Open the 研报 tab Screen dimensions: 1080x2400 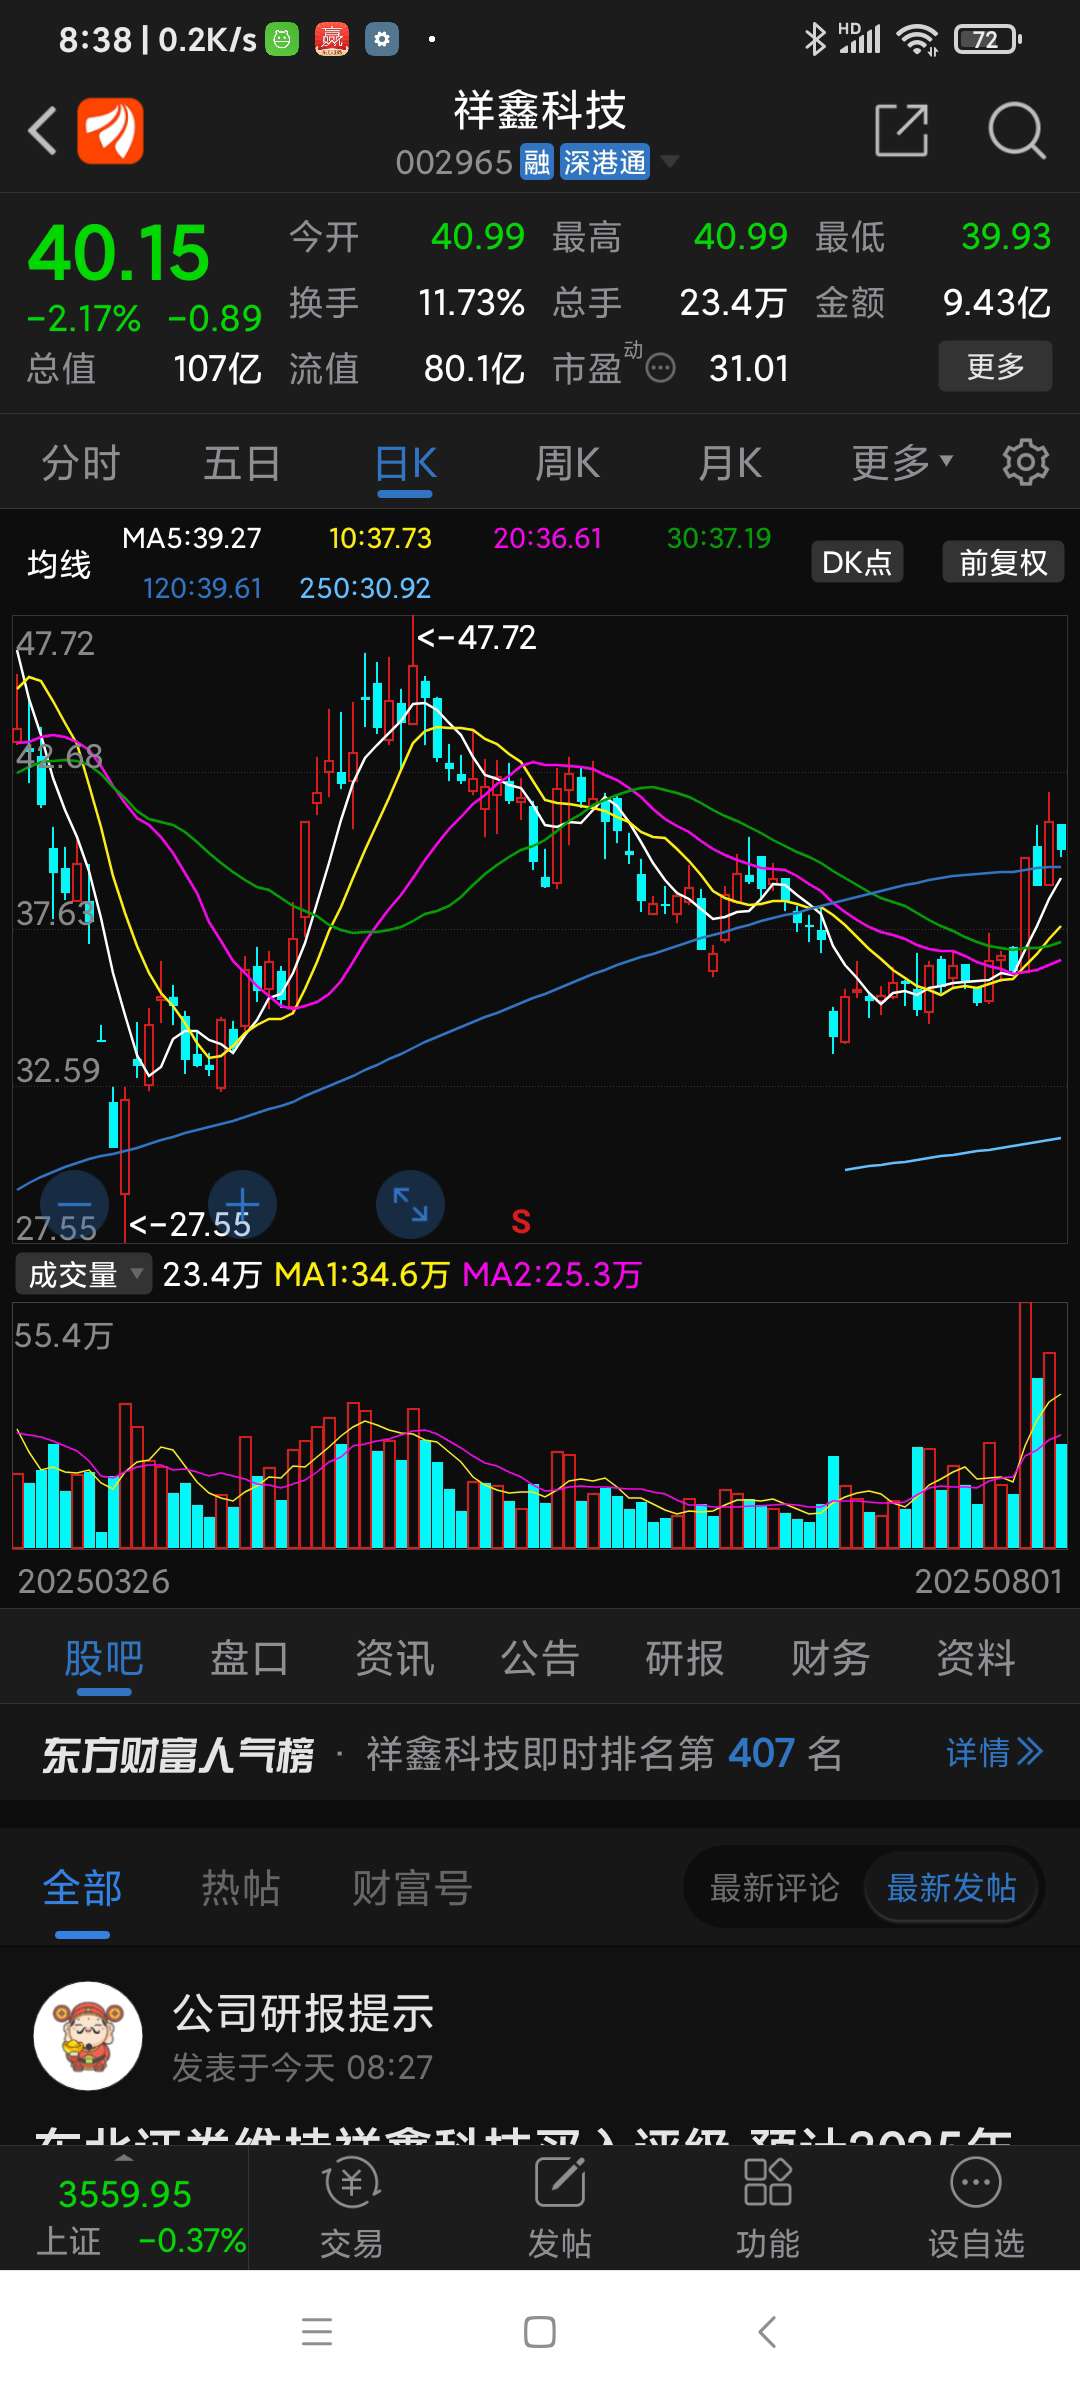[x=685, y=1658]
